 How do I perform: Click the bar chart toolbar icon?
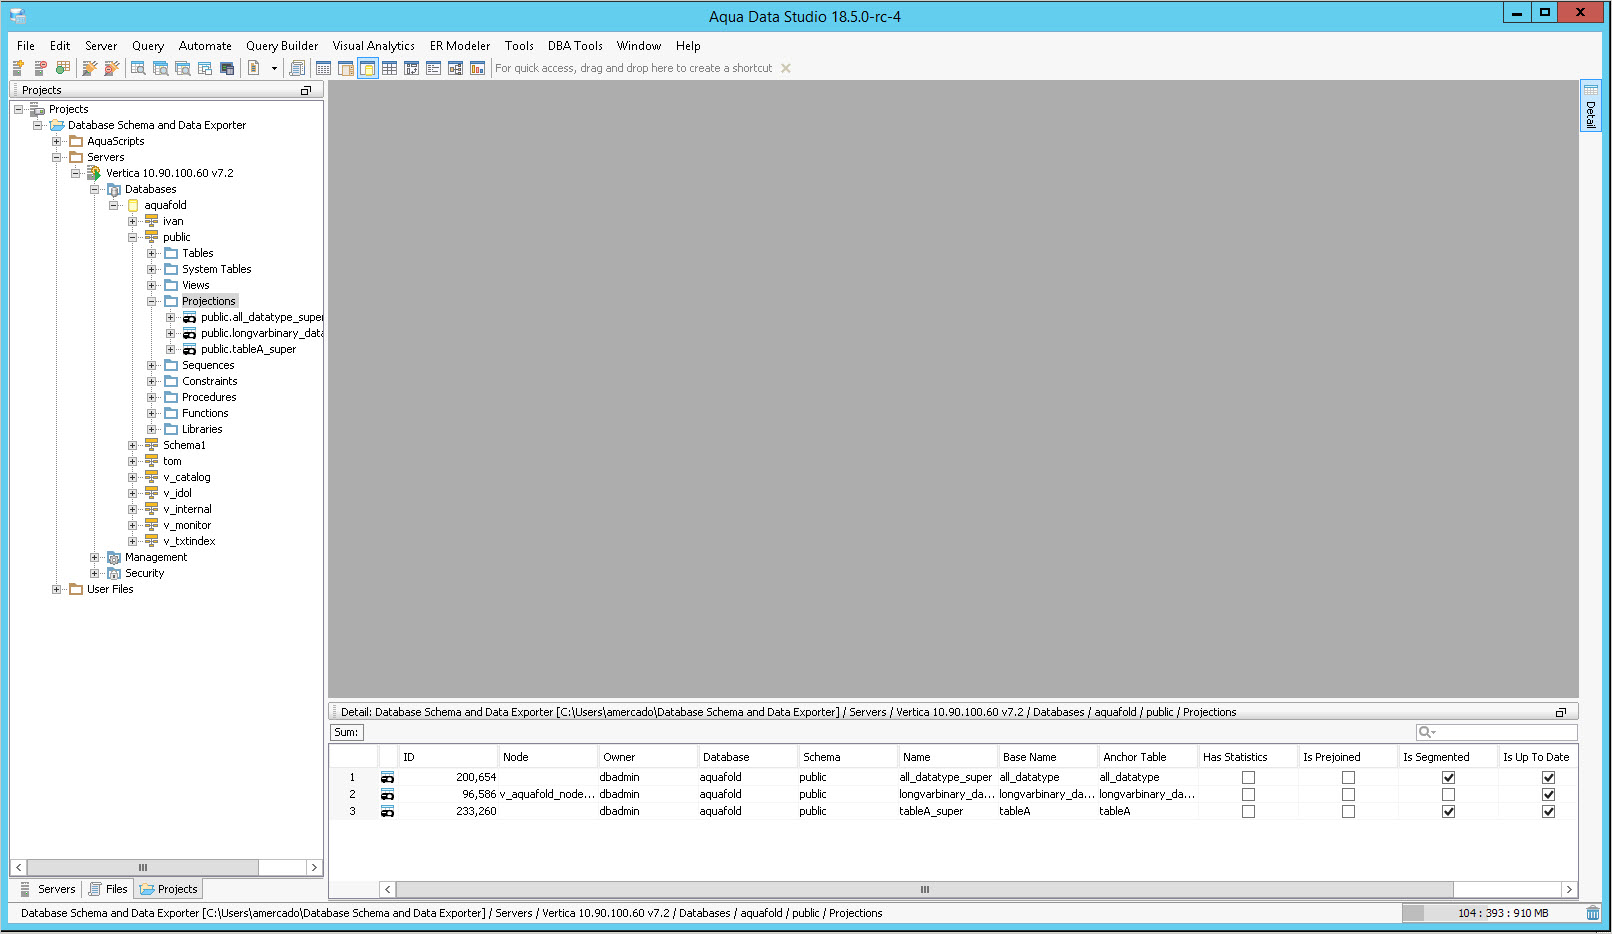tap(478, 68)
